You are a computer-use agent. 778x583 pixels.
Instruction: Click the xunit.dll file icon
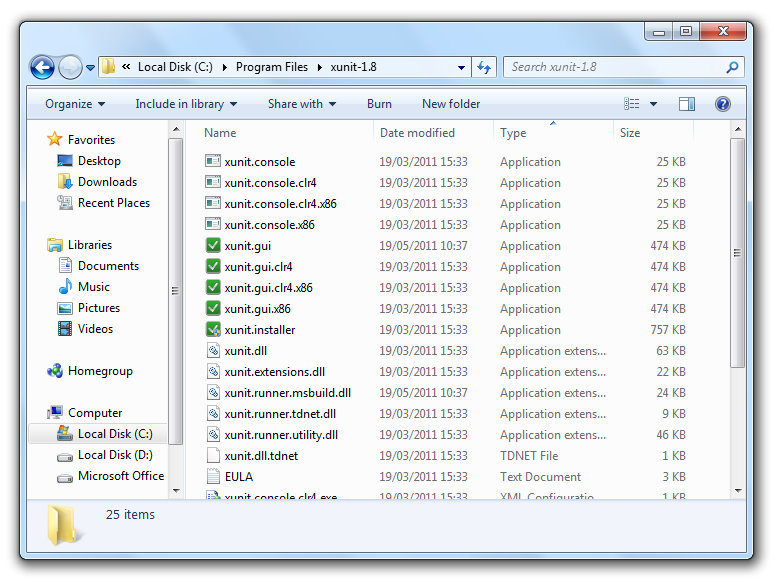tap(213, 350)
